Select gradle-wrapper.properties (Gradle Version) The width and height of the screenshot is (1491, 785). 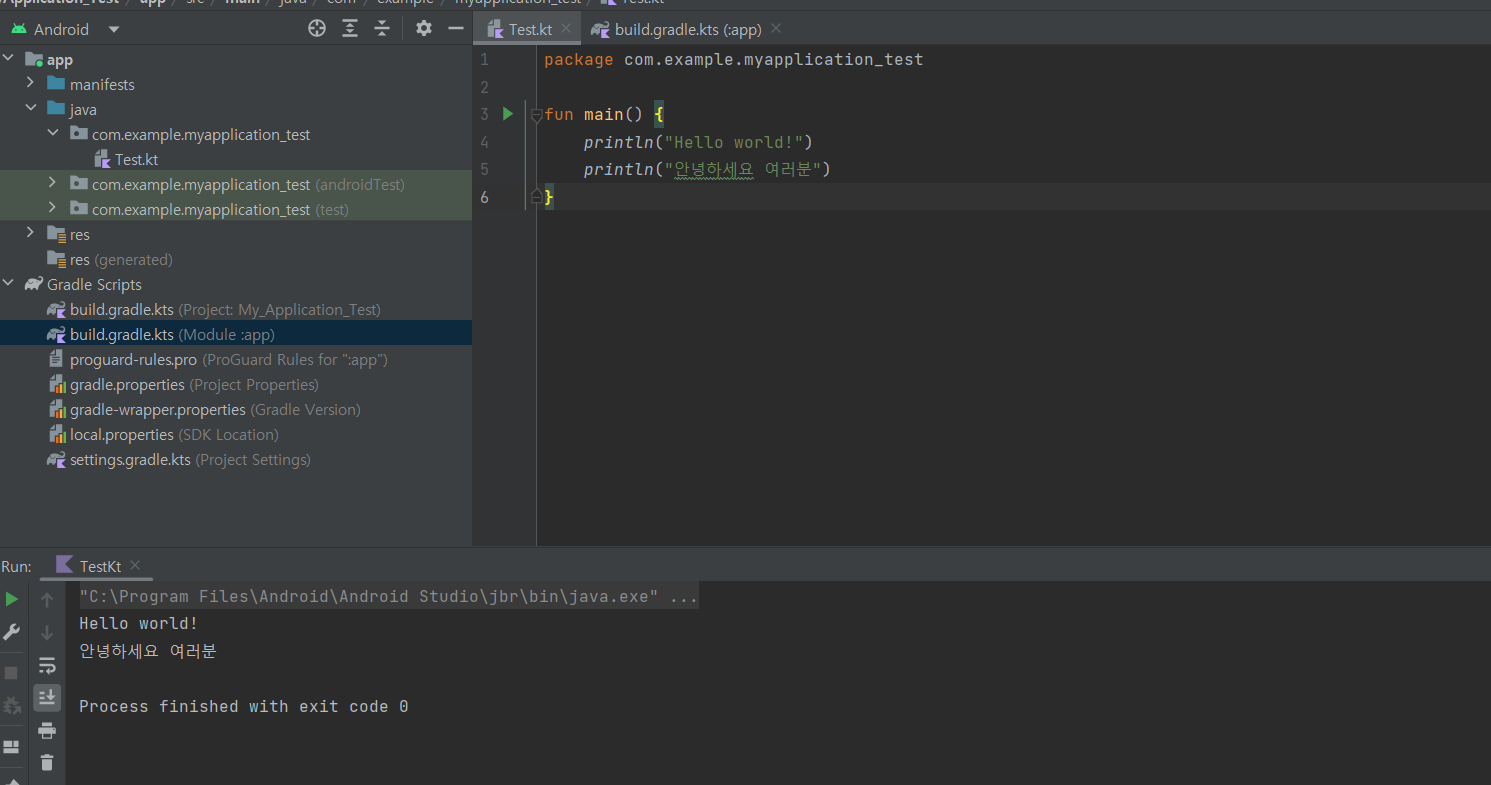point(204,409)
